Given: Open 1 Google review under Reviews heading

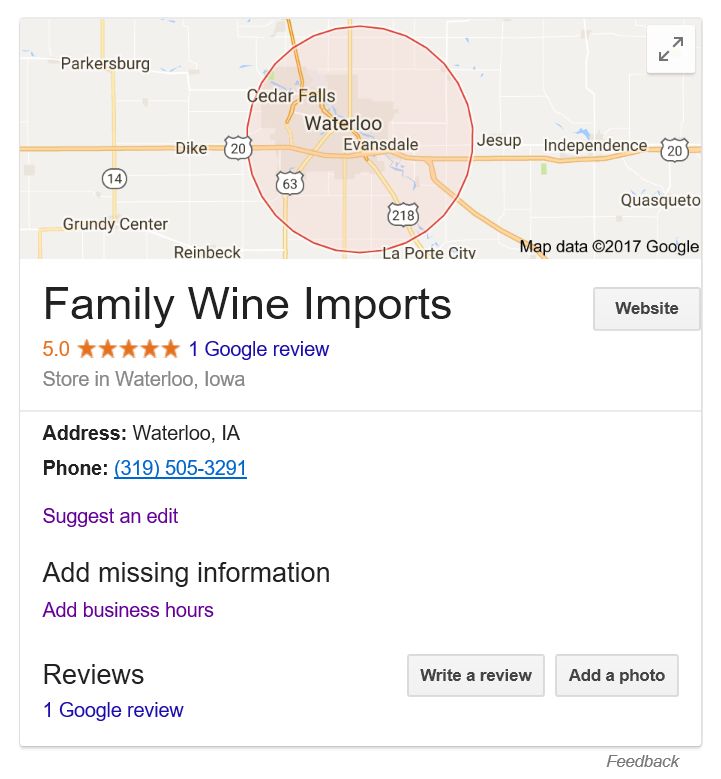Looking at the screenshot, I should (113, 710).
